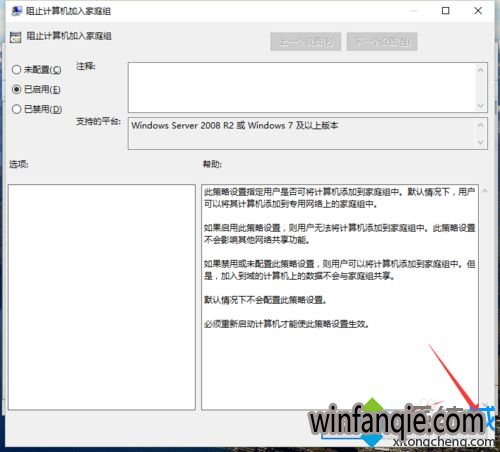Click the policy setting icon beside the heading
This screenshot has height=452, width=500.
pyautogui.click(x=15, y=37)
